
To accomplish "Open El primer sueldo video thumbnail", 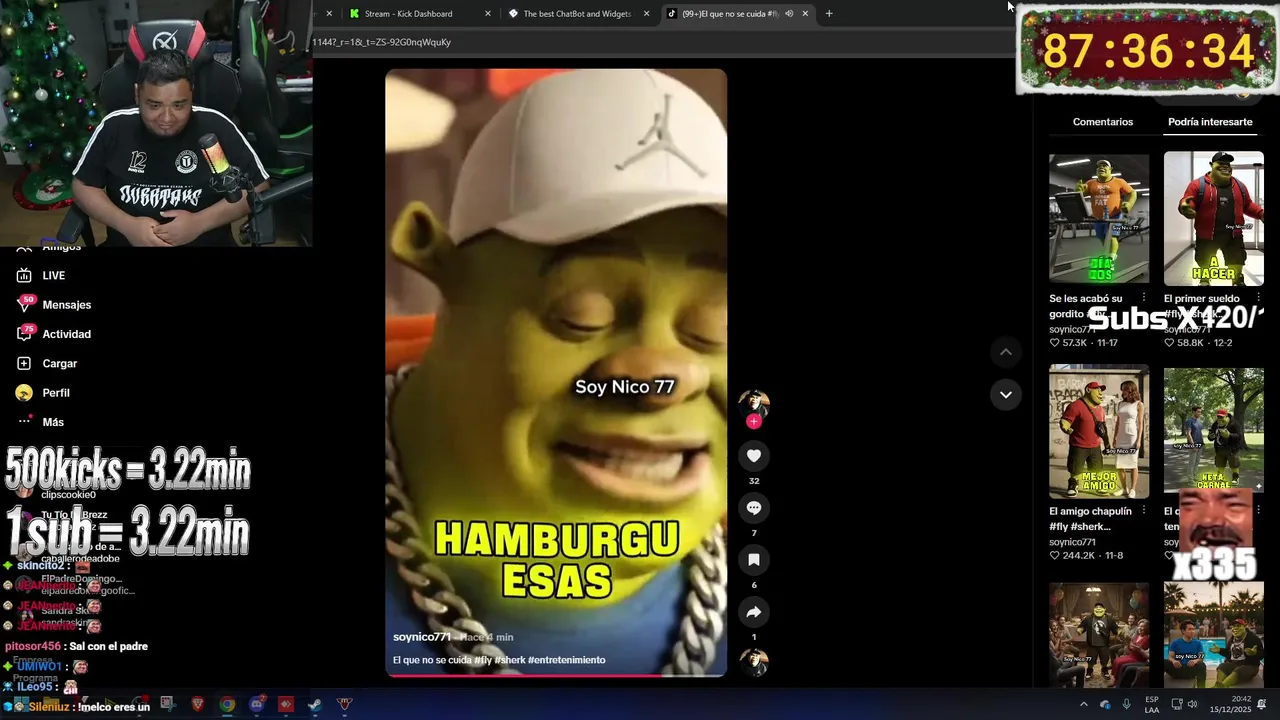I will (x=1213, y=218).
